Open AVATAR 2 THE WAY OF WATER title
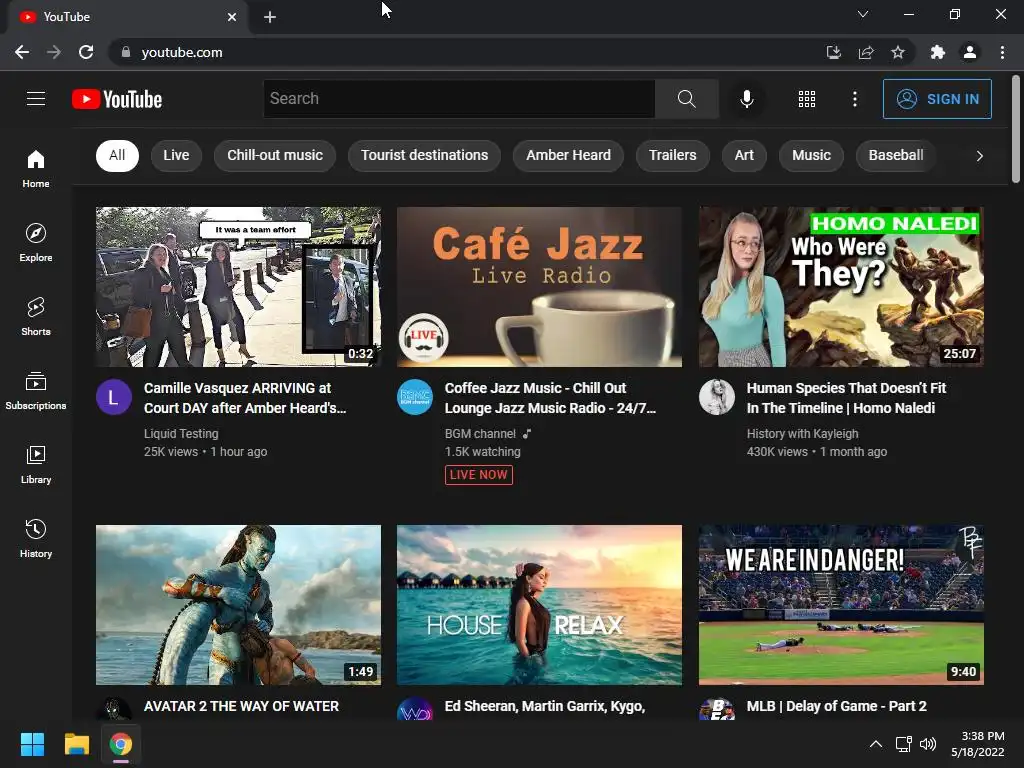Viewport: 1024px width, 768px height. [x=241, y=707]
